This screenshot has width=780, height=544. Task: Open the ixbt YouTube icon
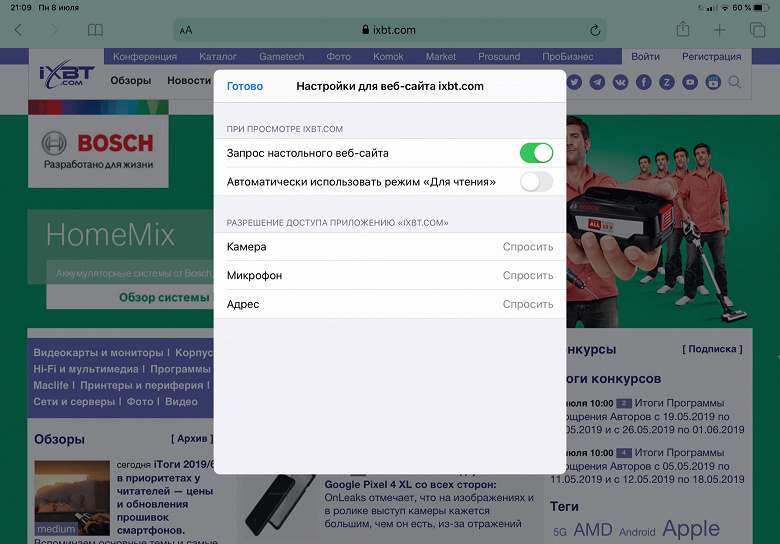tap(690, 82)
